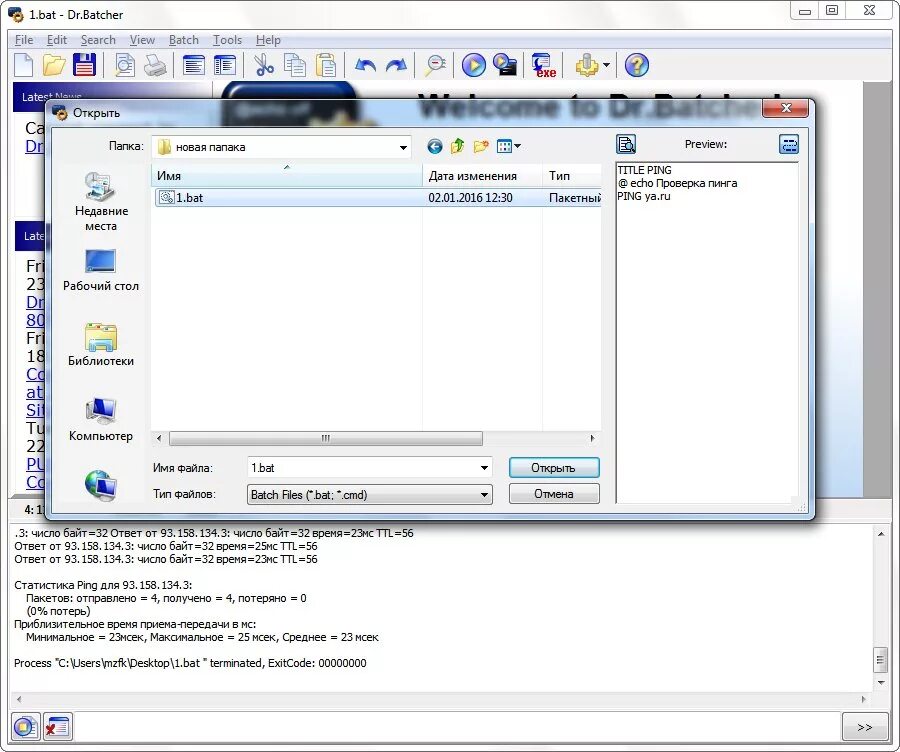The image size is (900, 752).
Task: Click the Save floppy disk icon
Action: [84, 65]
